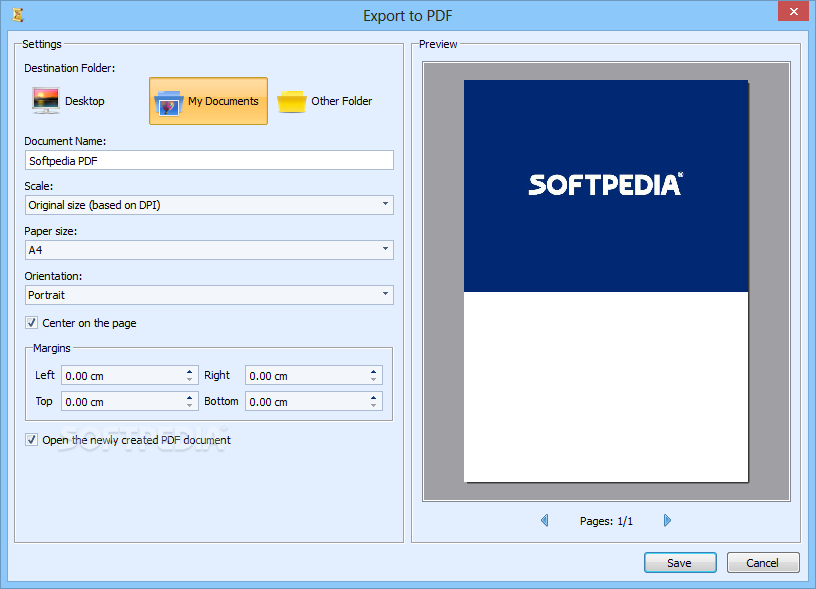Select My Documents destination folder
Image resolution: width=816 pixels, height=589 pixels.
click(208, 101)
